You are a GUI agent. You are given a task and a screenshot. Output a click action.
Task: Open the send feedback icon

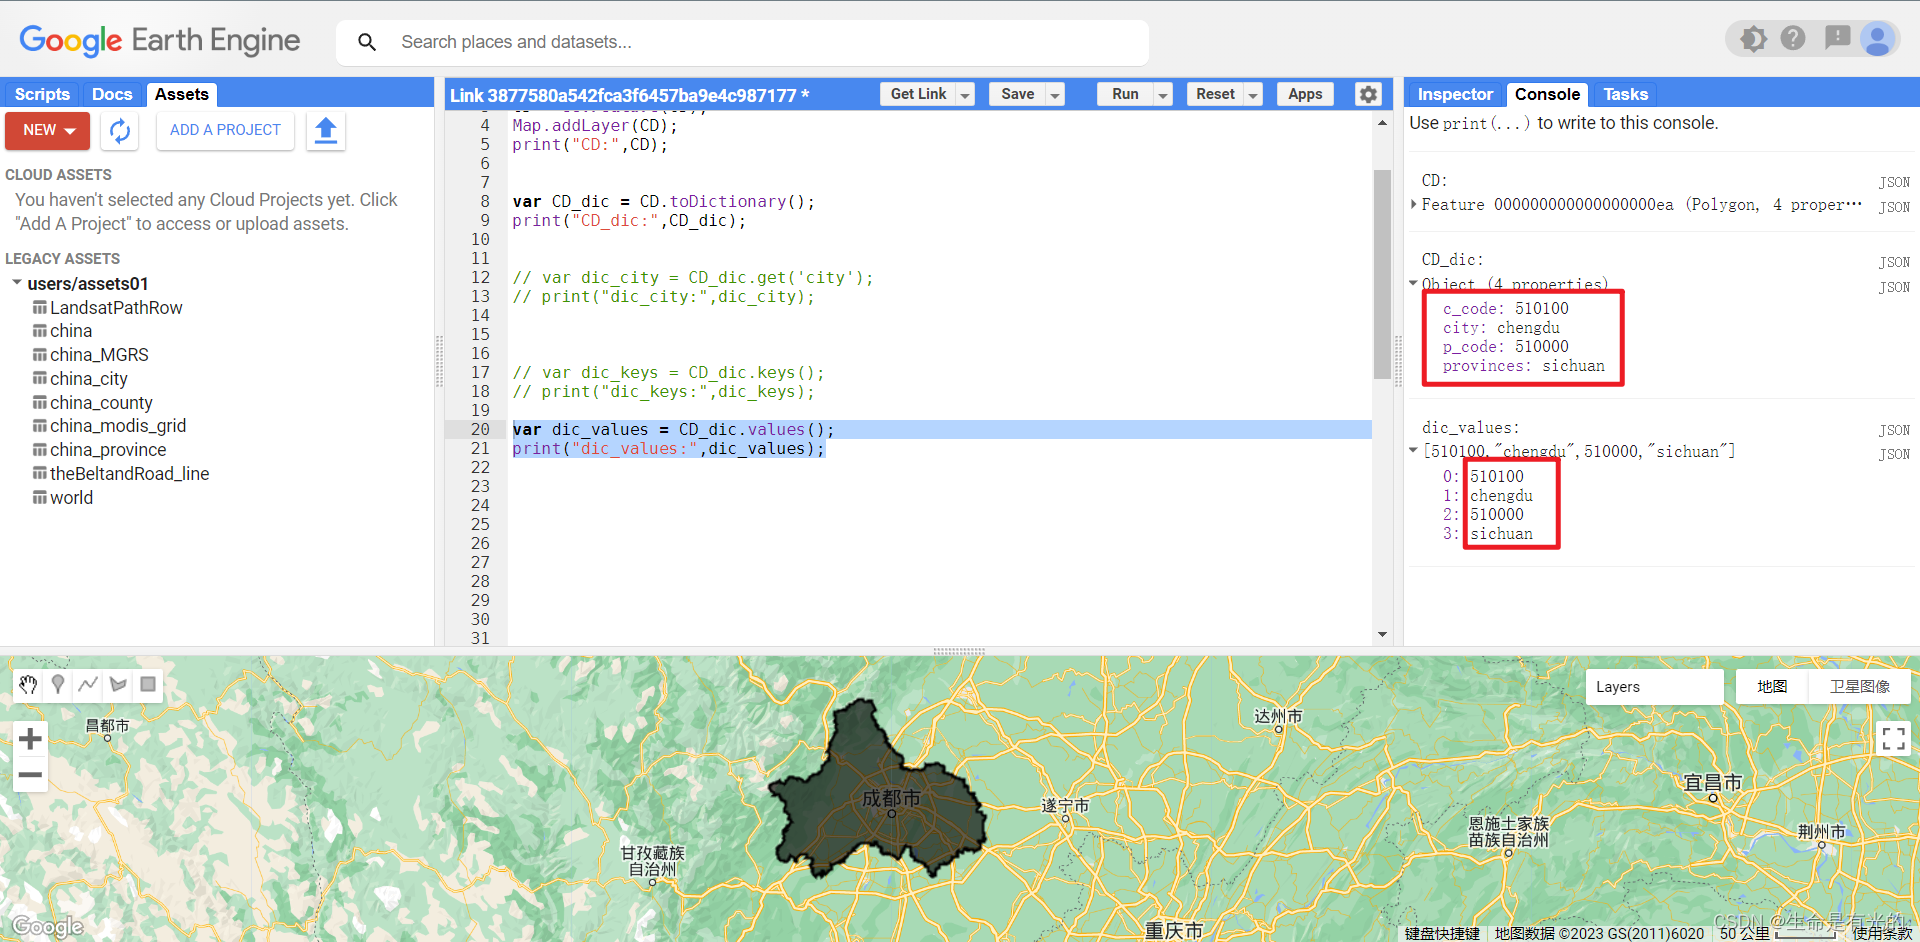tap(1837, 38)
